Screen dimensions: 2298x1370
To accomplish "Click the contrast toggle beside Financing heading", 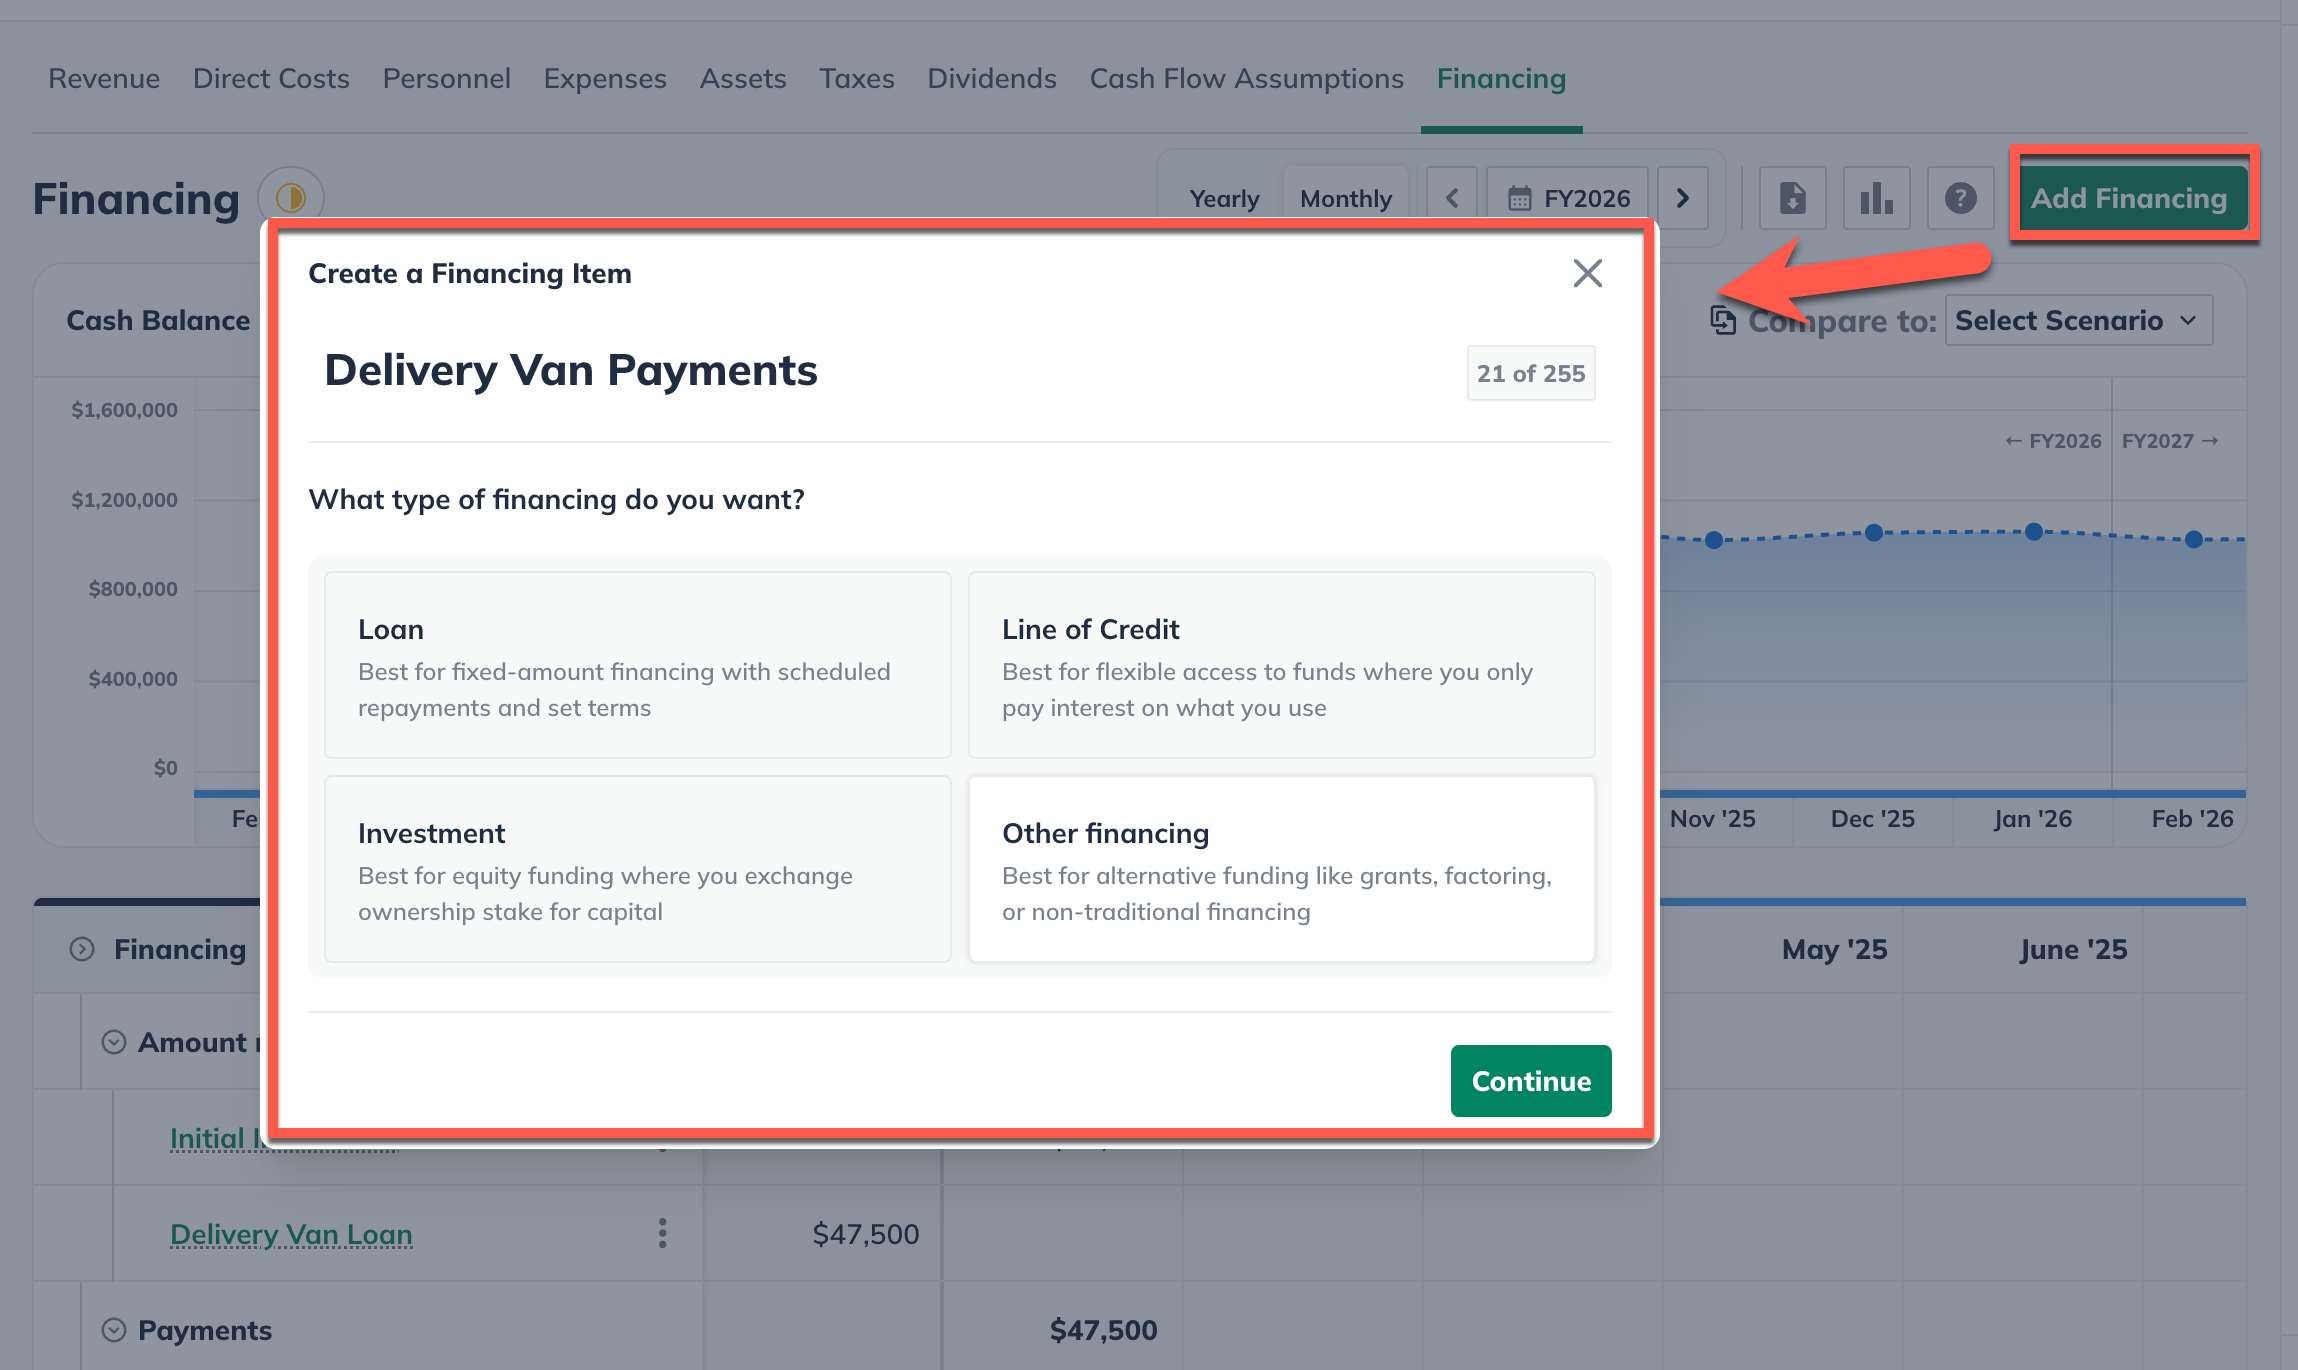I will (x=291, y=197).
